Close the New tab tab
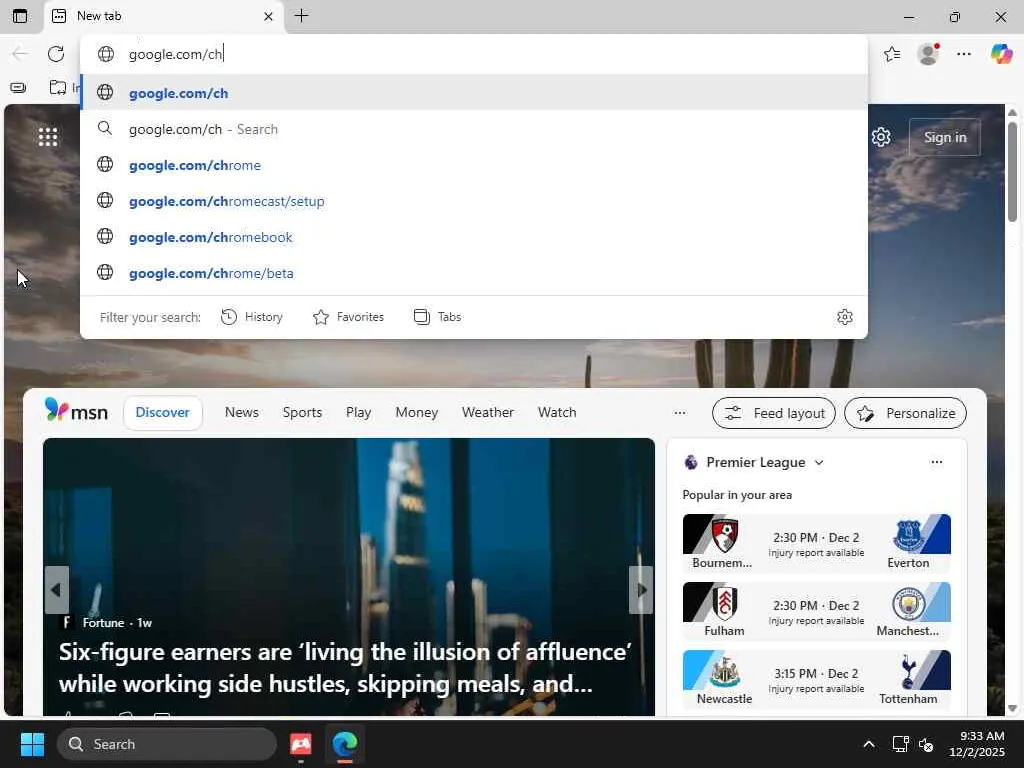This screenshot has height=768, width=1024. coord(268,16)
